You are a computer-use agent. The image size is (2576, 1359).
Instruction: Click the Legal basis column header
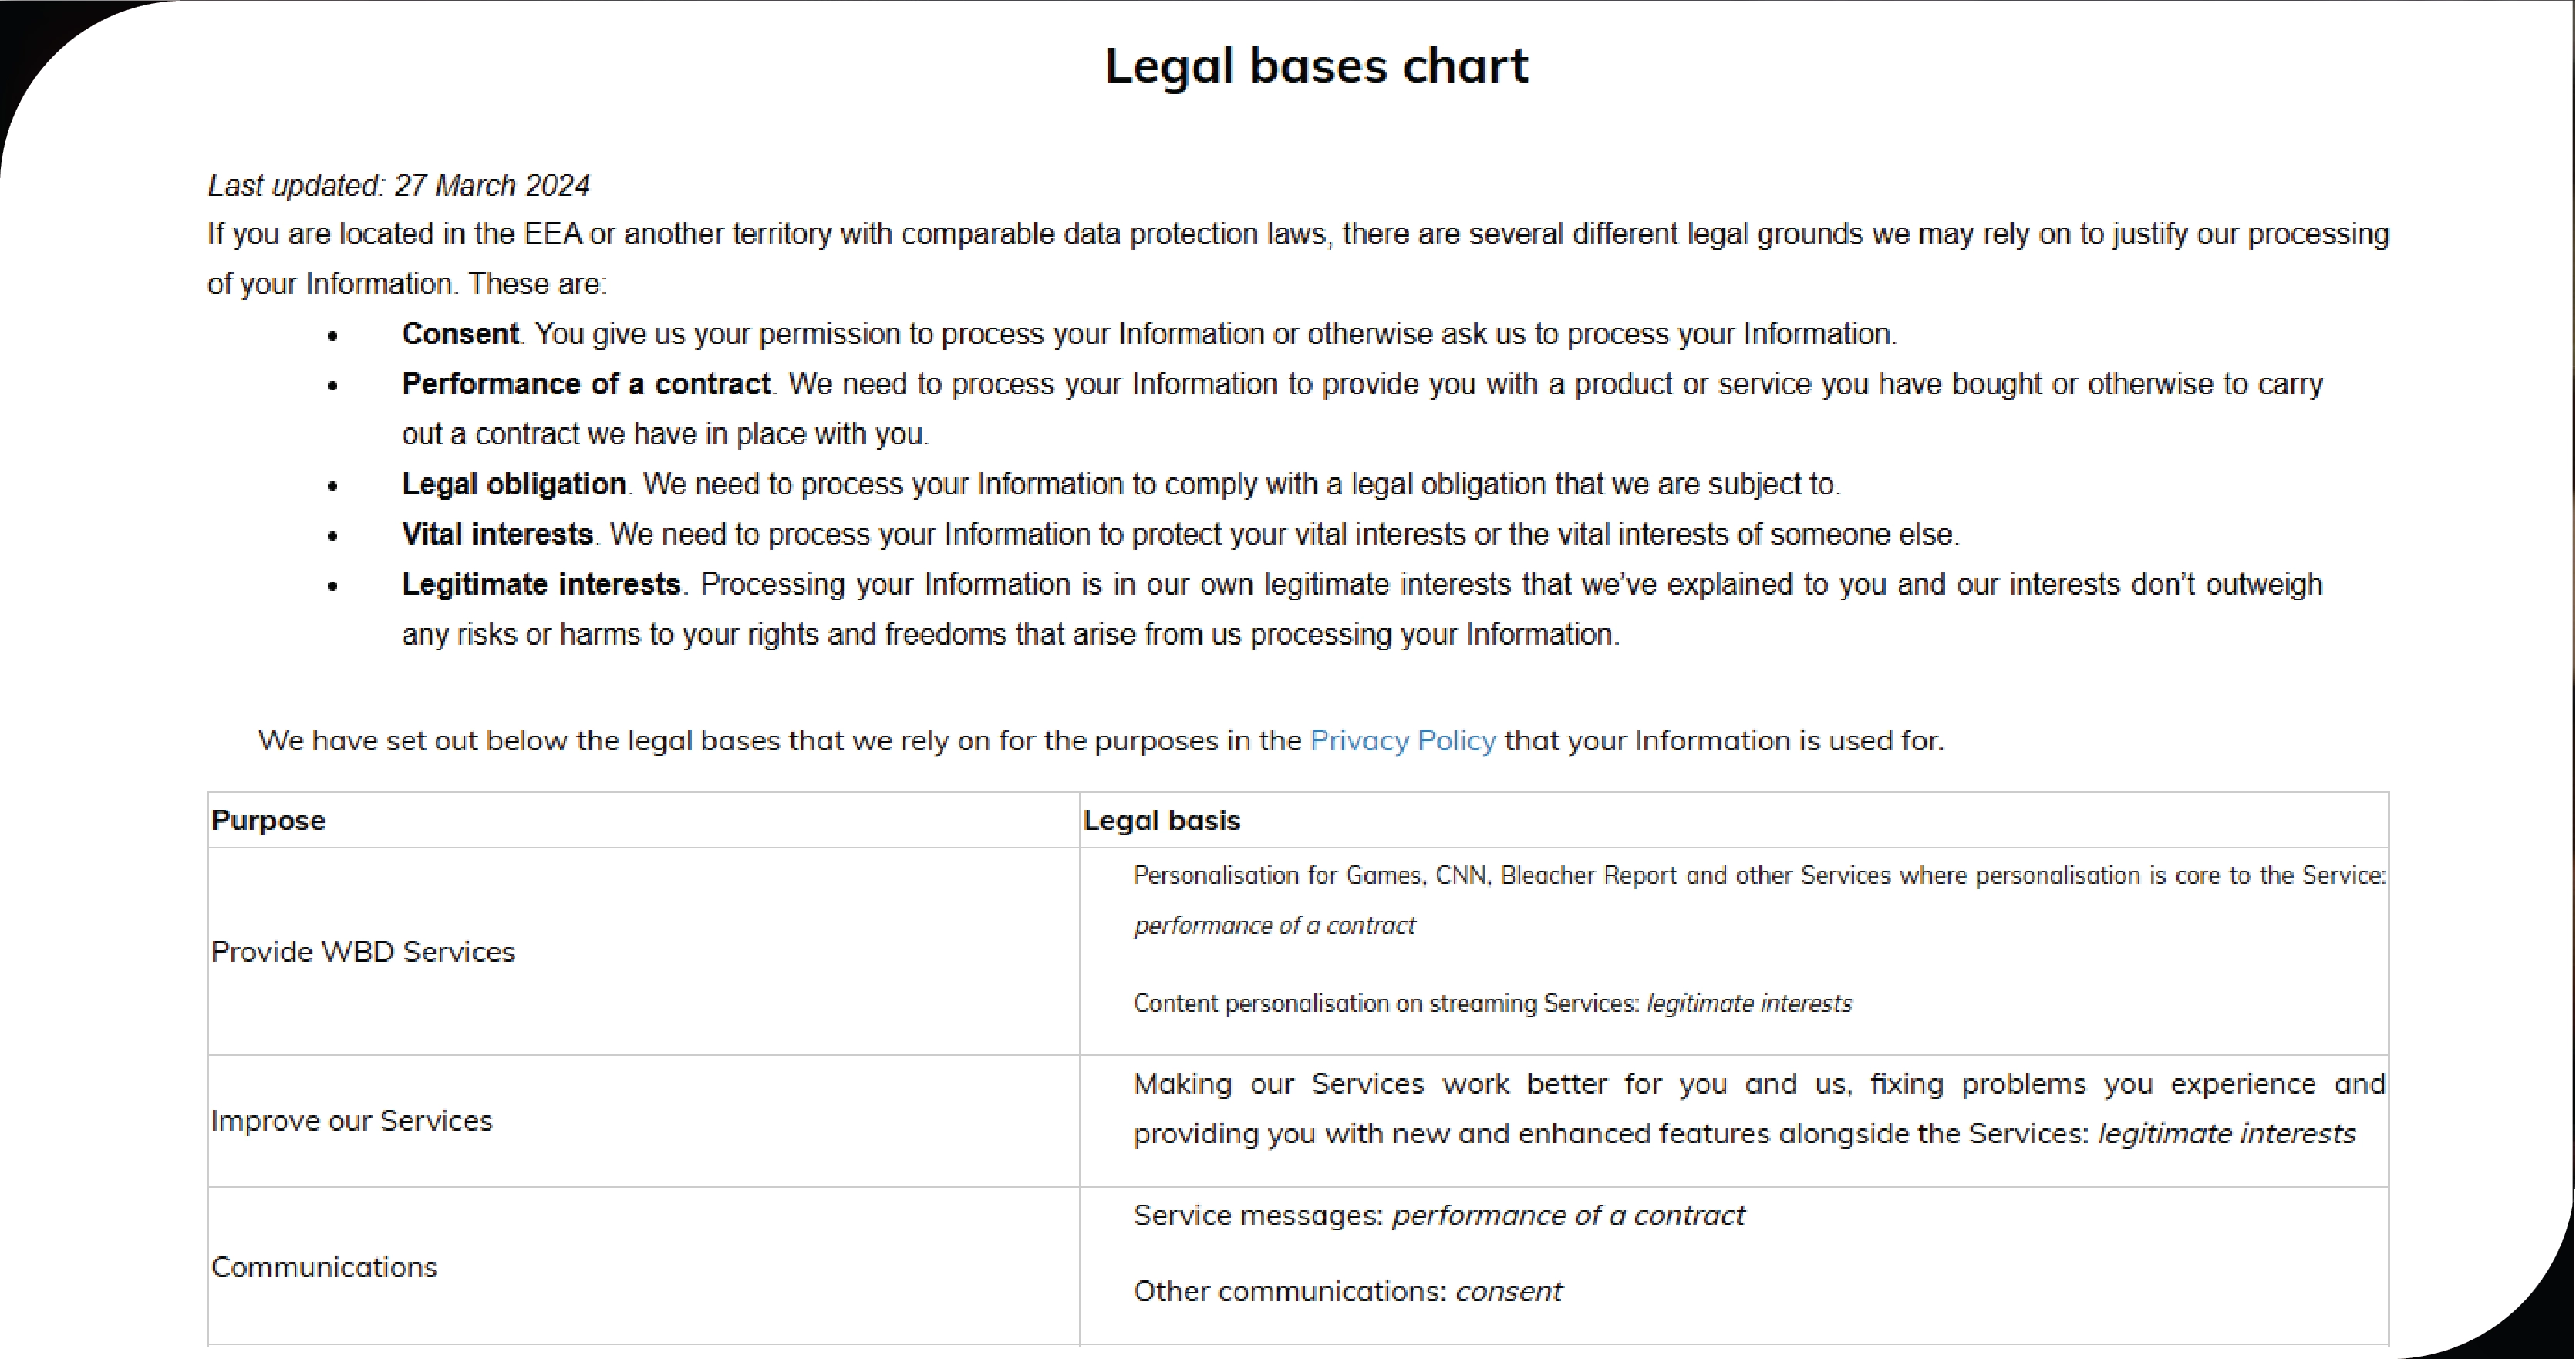pos(1161,821)
